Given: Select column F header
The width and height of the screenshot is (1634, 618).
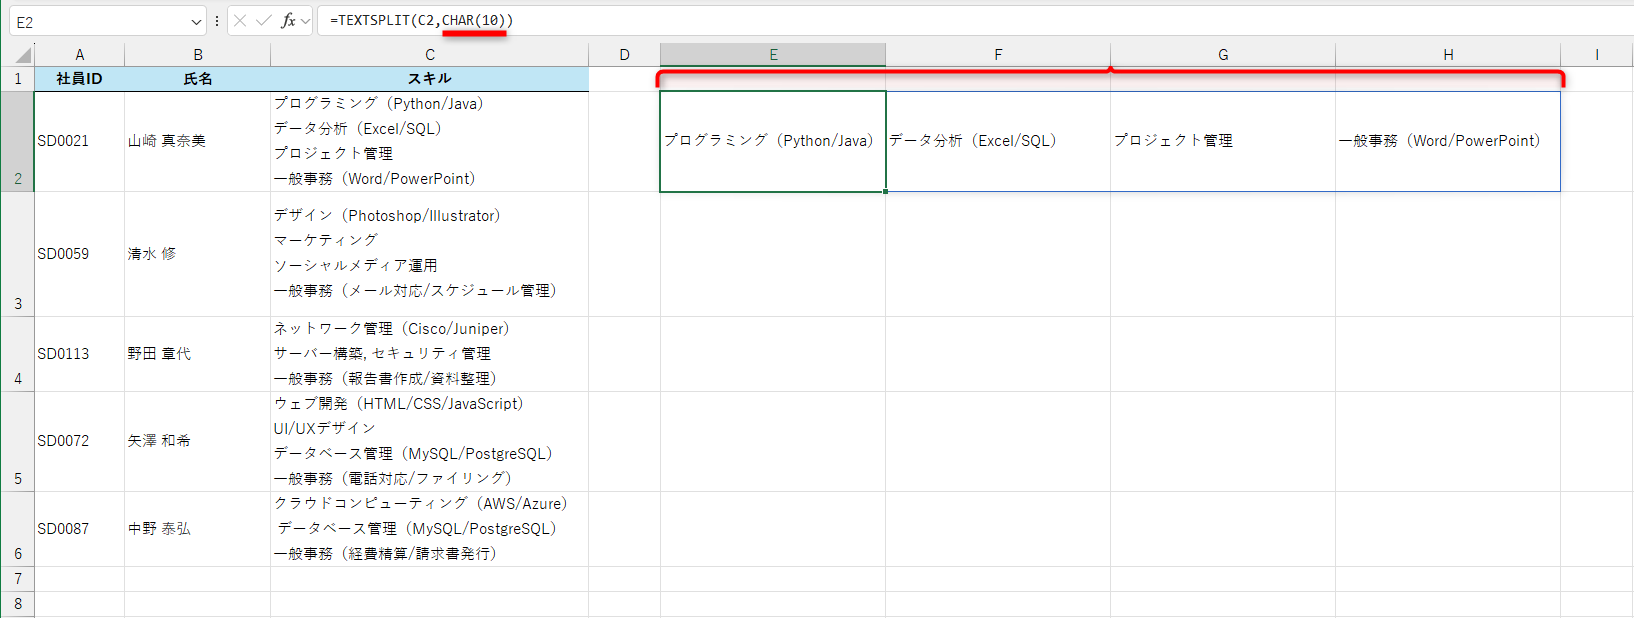Looking at the screenshot, I should (998, 55).
